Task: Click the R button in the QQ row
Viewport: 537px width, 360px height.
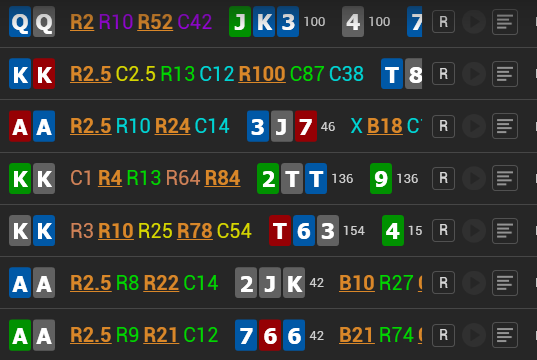Action: click(444, 22)
